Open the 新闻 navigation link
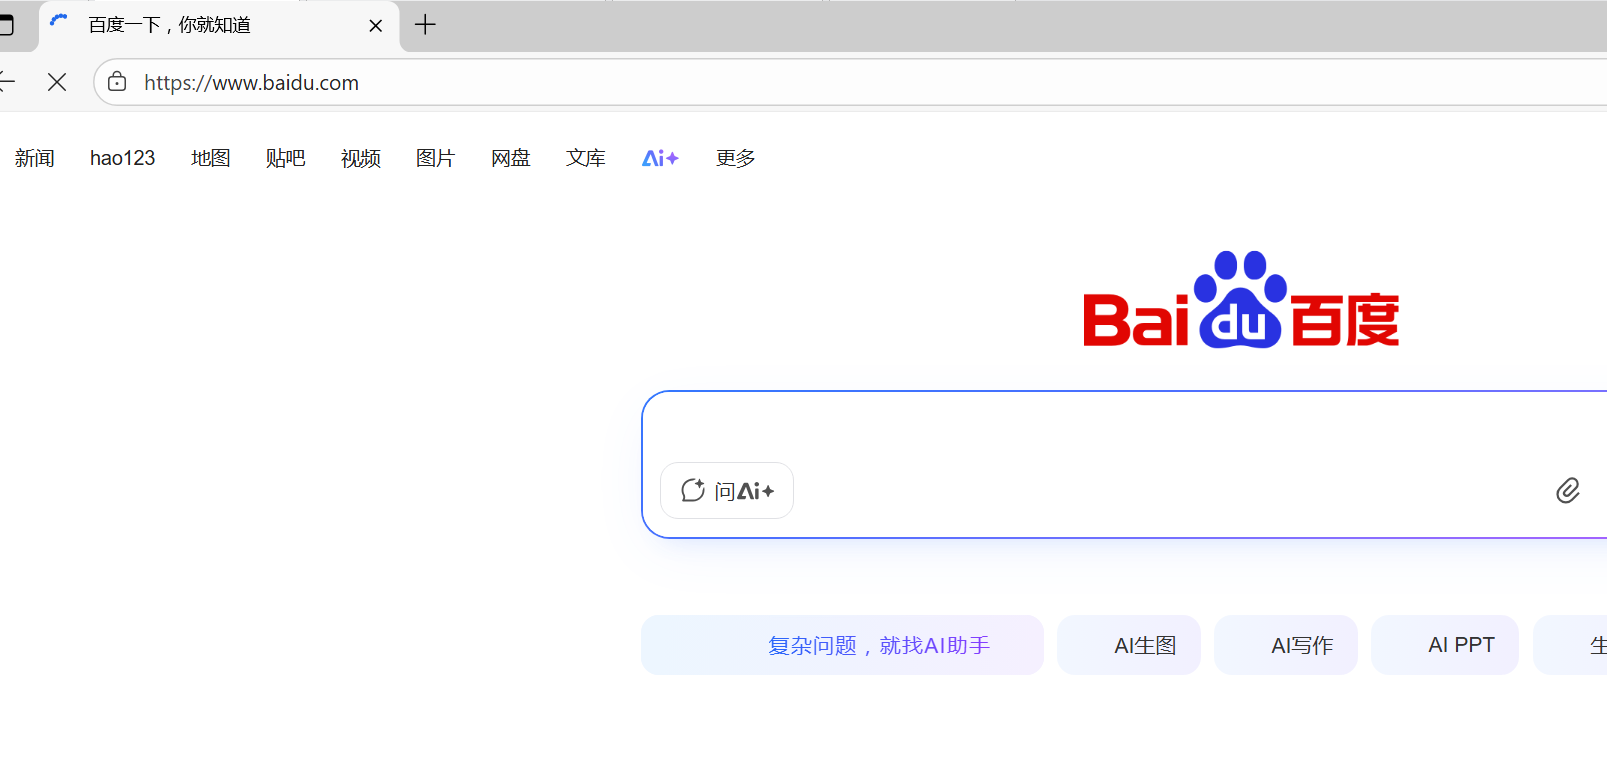 pos(35,158)
